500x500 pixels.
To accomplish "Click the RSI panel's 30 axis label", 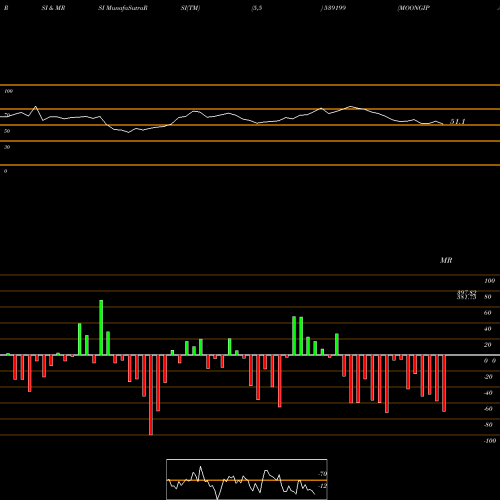I will pos(7,147).
